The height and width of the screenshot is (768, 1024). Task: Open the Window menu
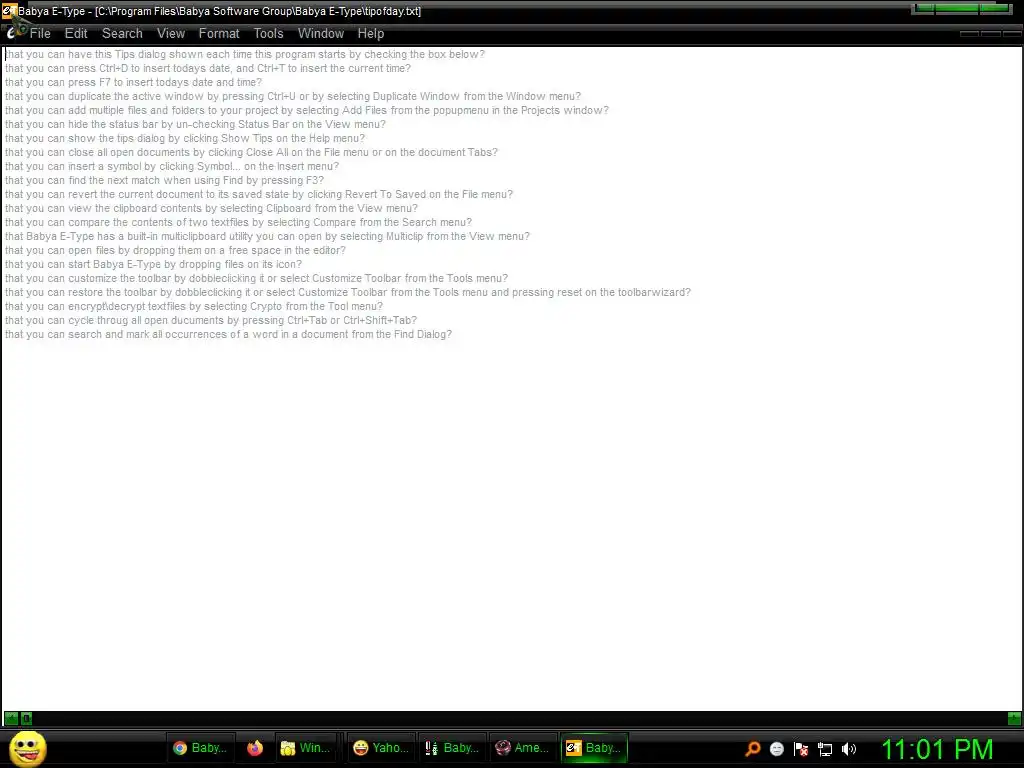pos(321,33)
